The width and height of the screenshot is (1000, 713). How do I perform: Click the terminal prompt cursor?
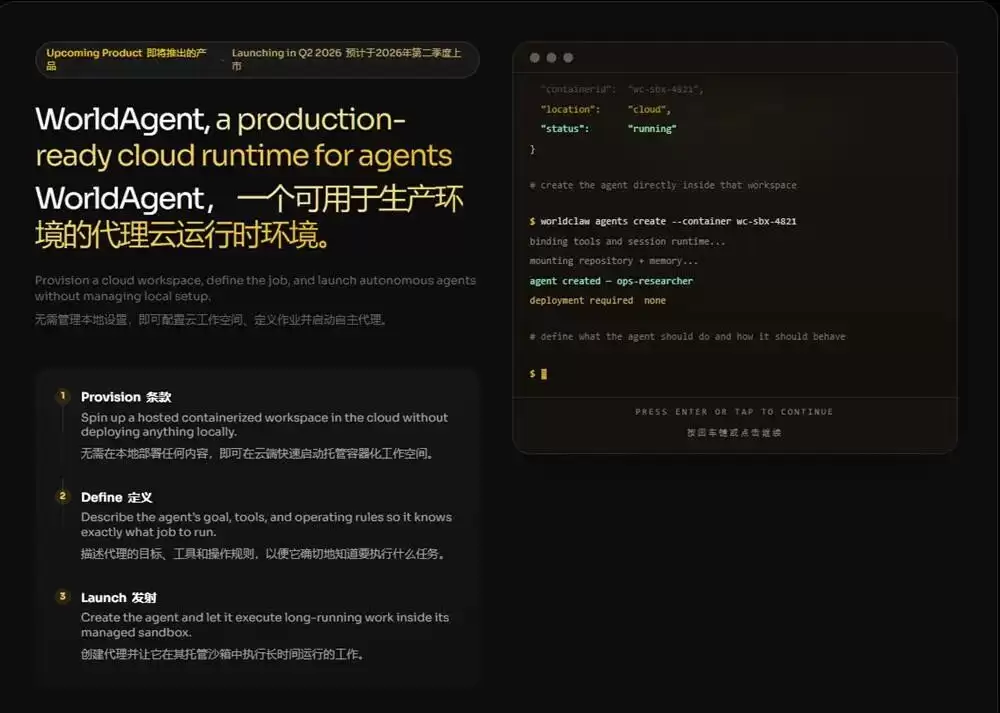(544, 374)
